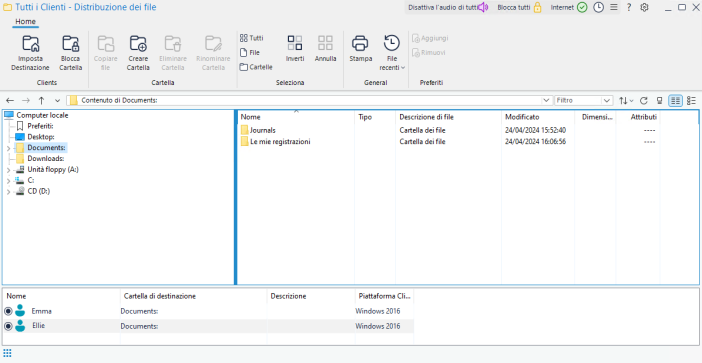The image size is (702, 363).
Task: Lock all clients with Blocca tutti
Action: 519,8
